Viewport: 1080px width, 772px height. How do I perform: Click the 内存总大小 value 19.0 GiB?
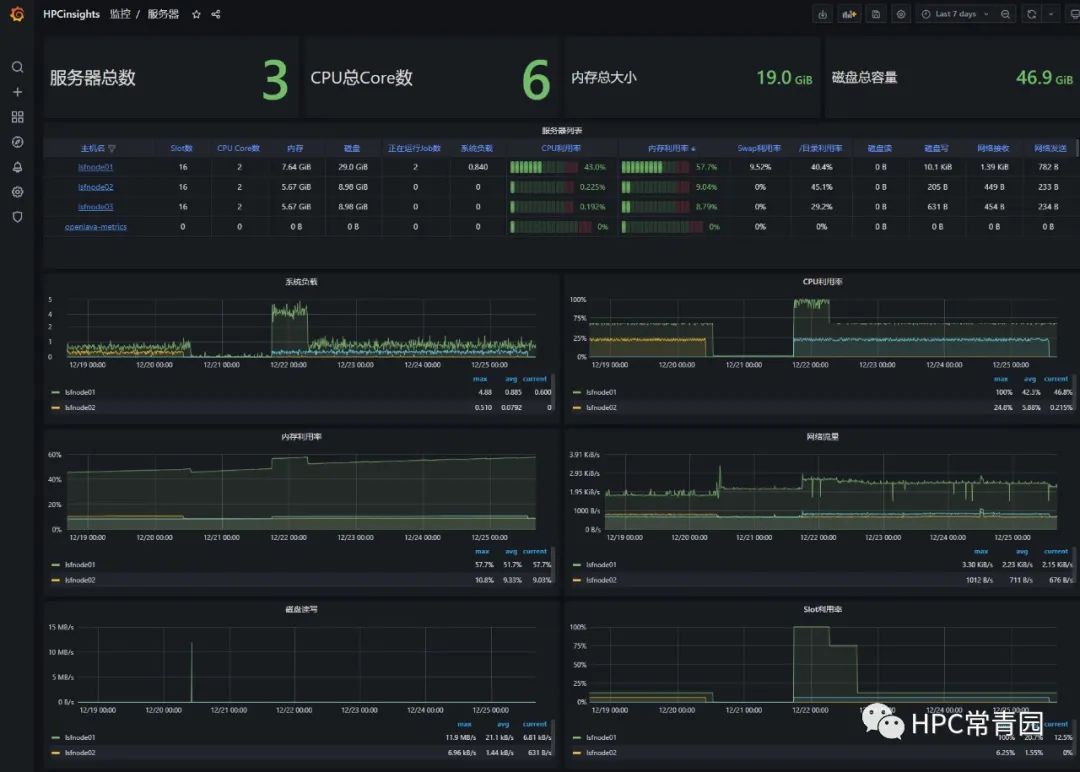784,78
